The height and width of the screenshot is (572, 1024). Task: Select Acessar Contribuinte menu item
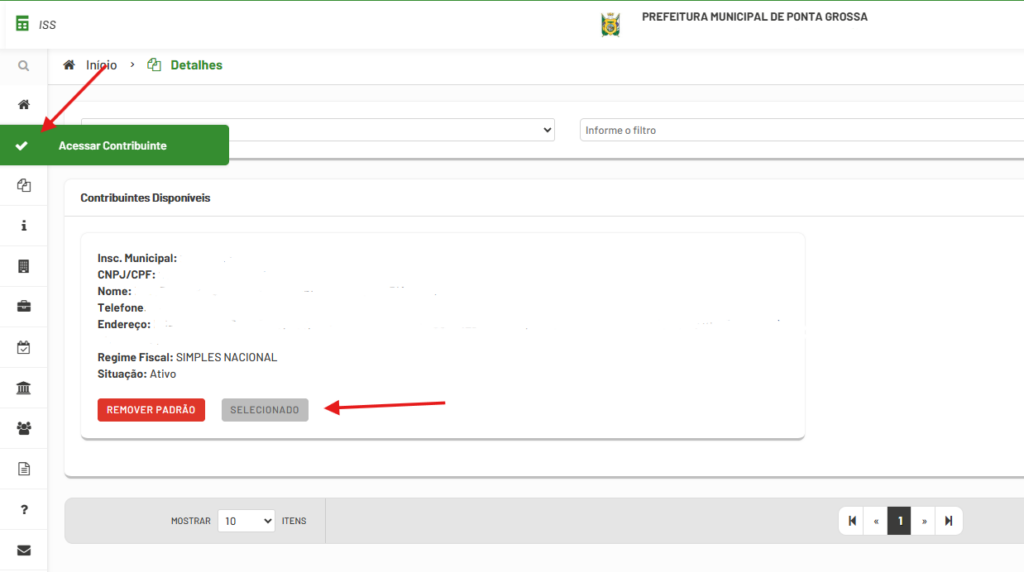(x=112, y=146)
